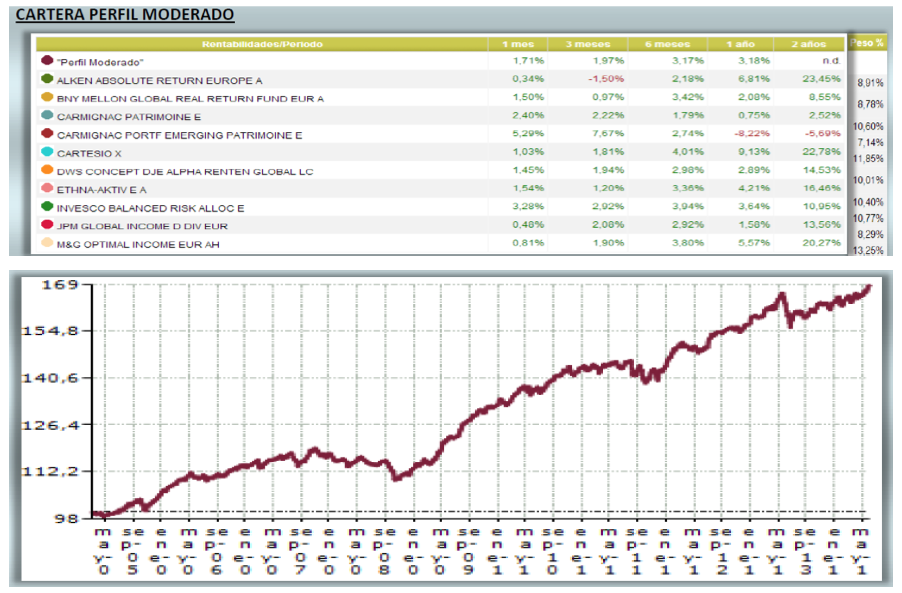Select the 13,25% weight value
Viewport: 902px width, 593px height.
point(868,251)
